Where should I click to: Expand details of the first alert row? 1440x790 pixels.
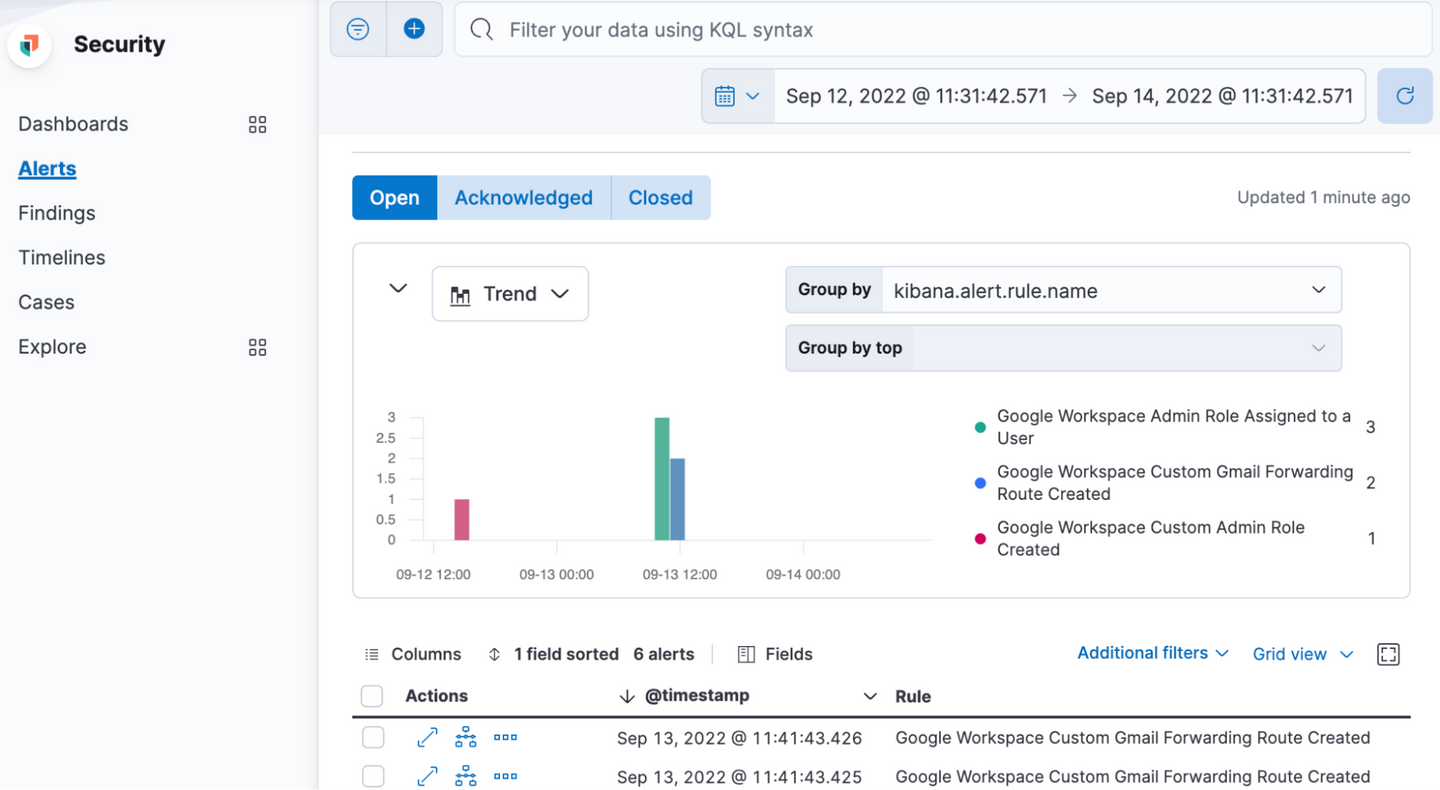427,738
